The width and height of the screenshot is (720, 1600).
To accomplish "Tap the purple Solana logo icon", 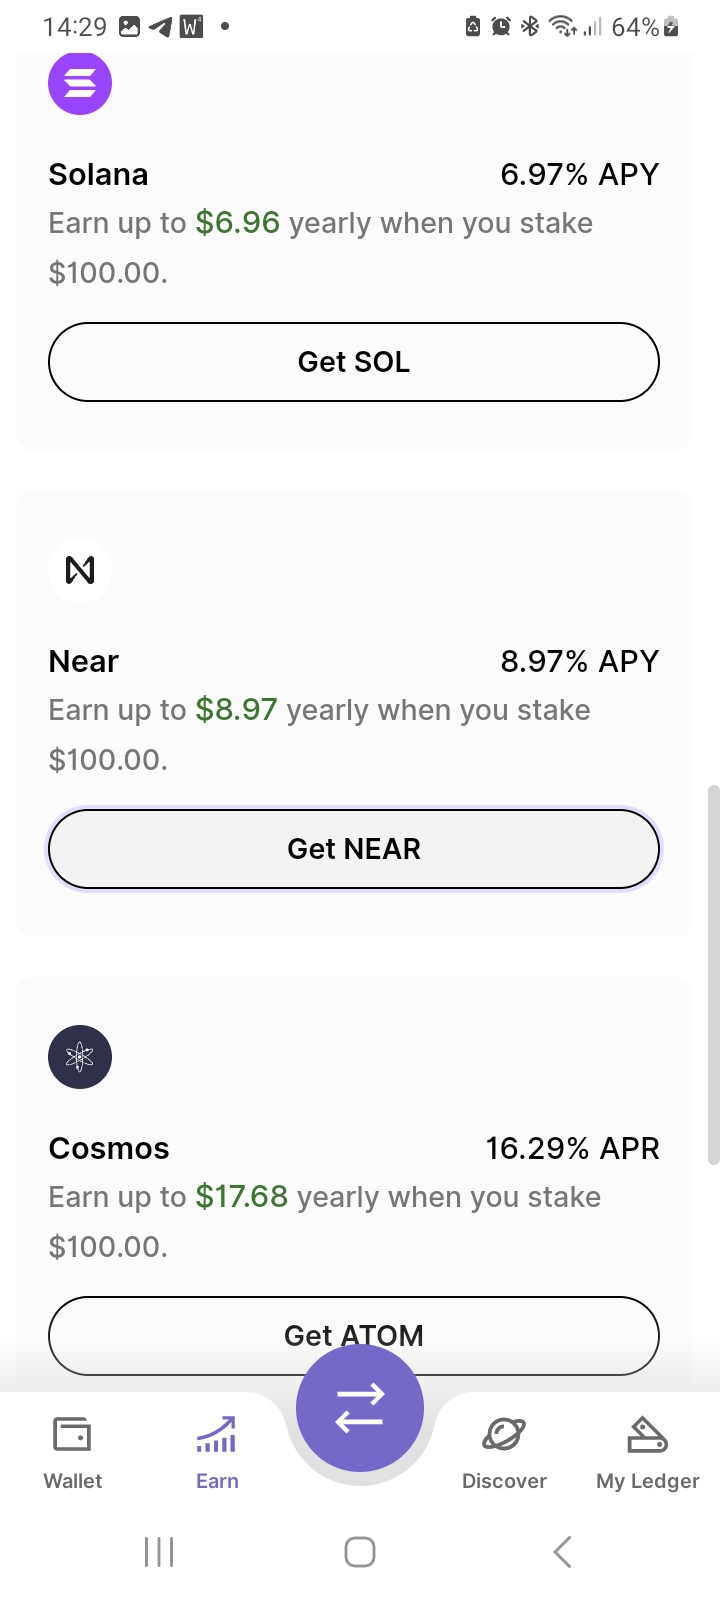I will 80,83.
